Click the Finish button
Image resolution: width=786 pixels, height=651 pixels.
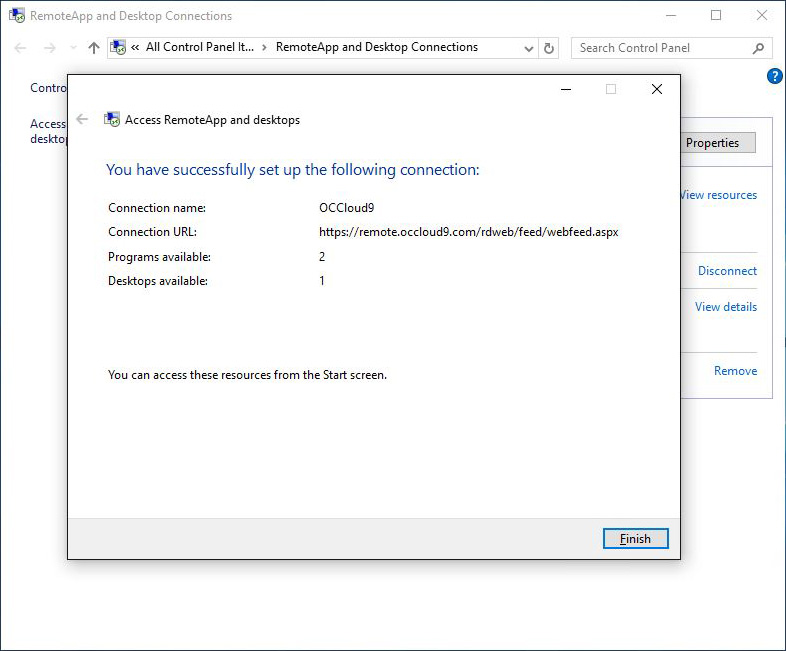pos(635,538)
